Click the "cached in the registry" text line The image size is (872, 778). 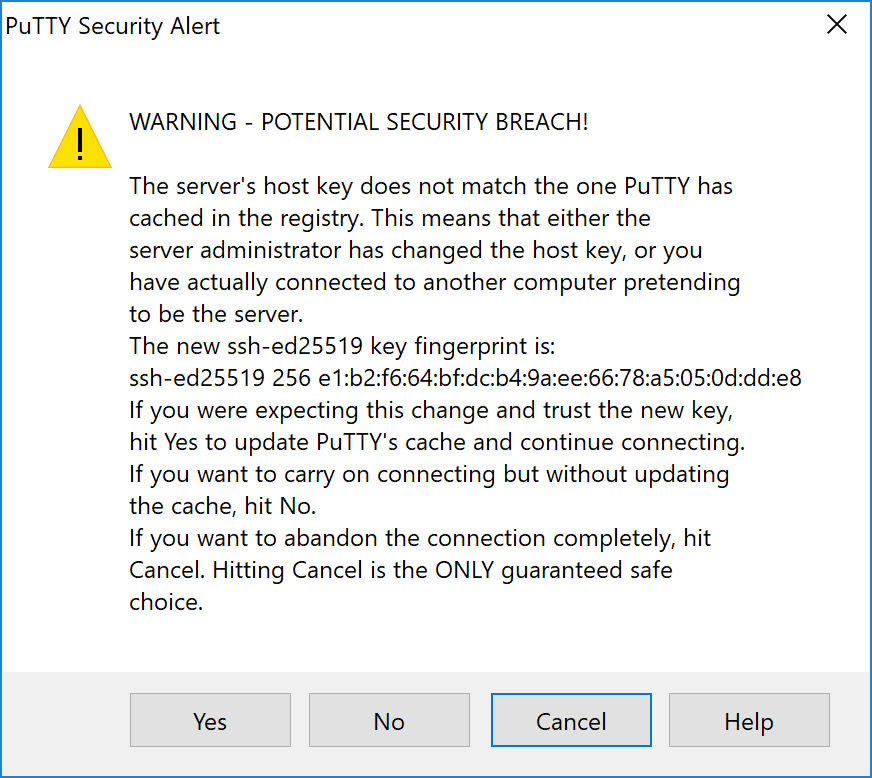[x=390, y=218]
